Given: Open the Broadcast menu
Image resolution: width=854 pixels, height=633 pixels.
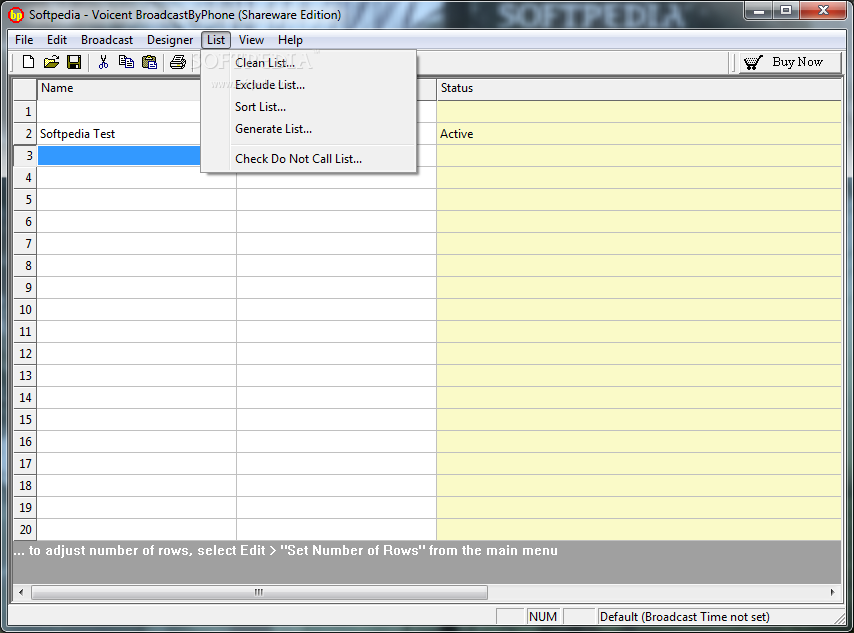Looking at the screenshot, I should tap(107, 40).
